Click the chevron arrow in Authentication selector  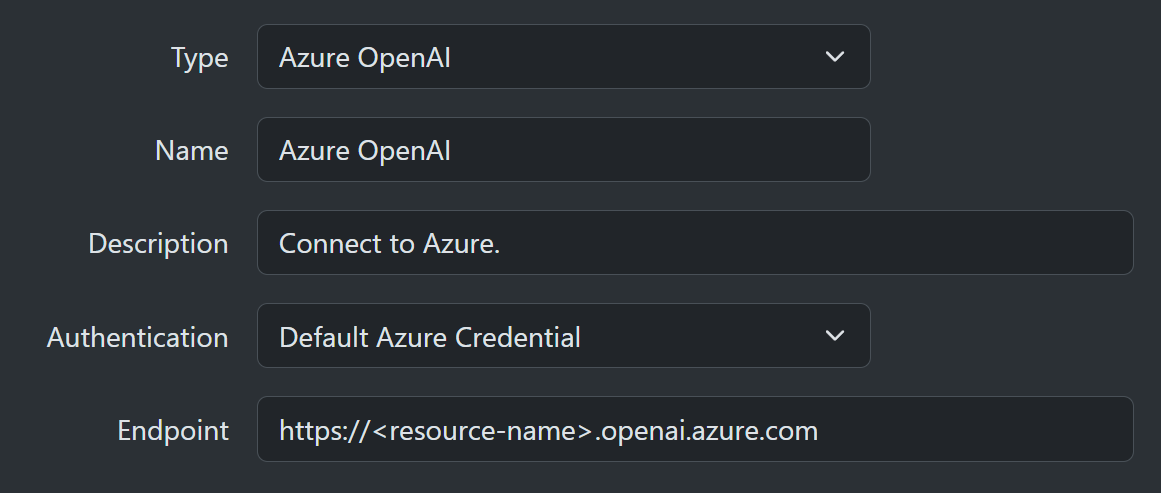[835, 336]
